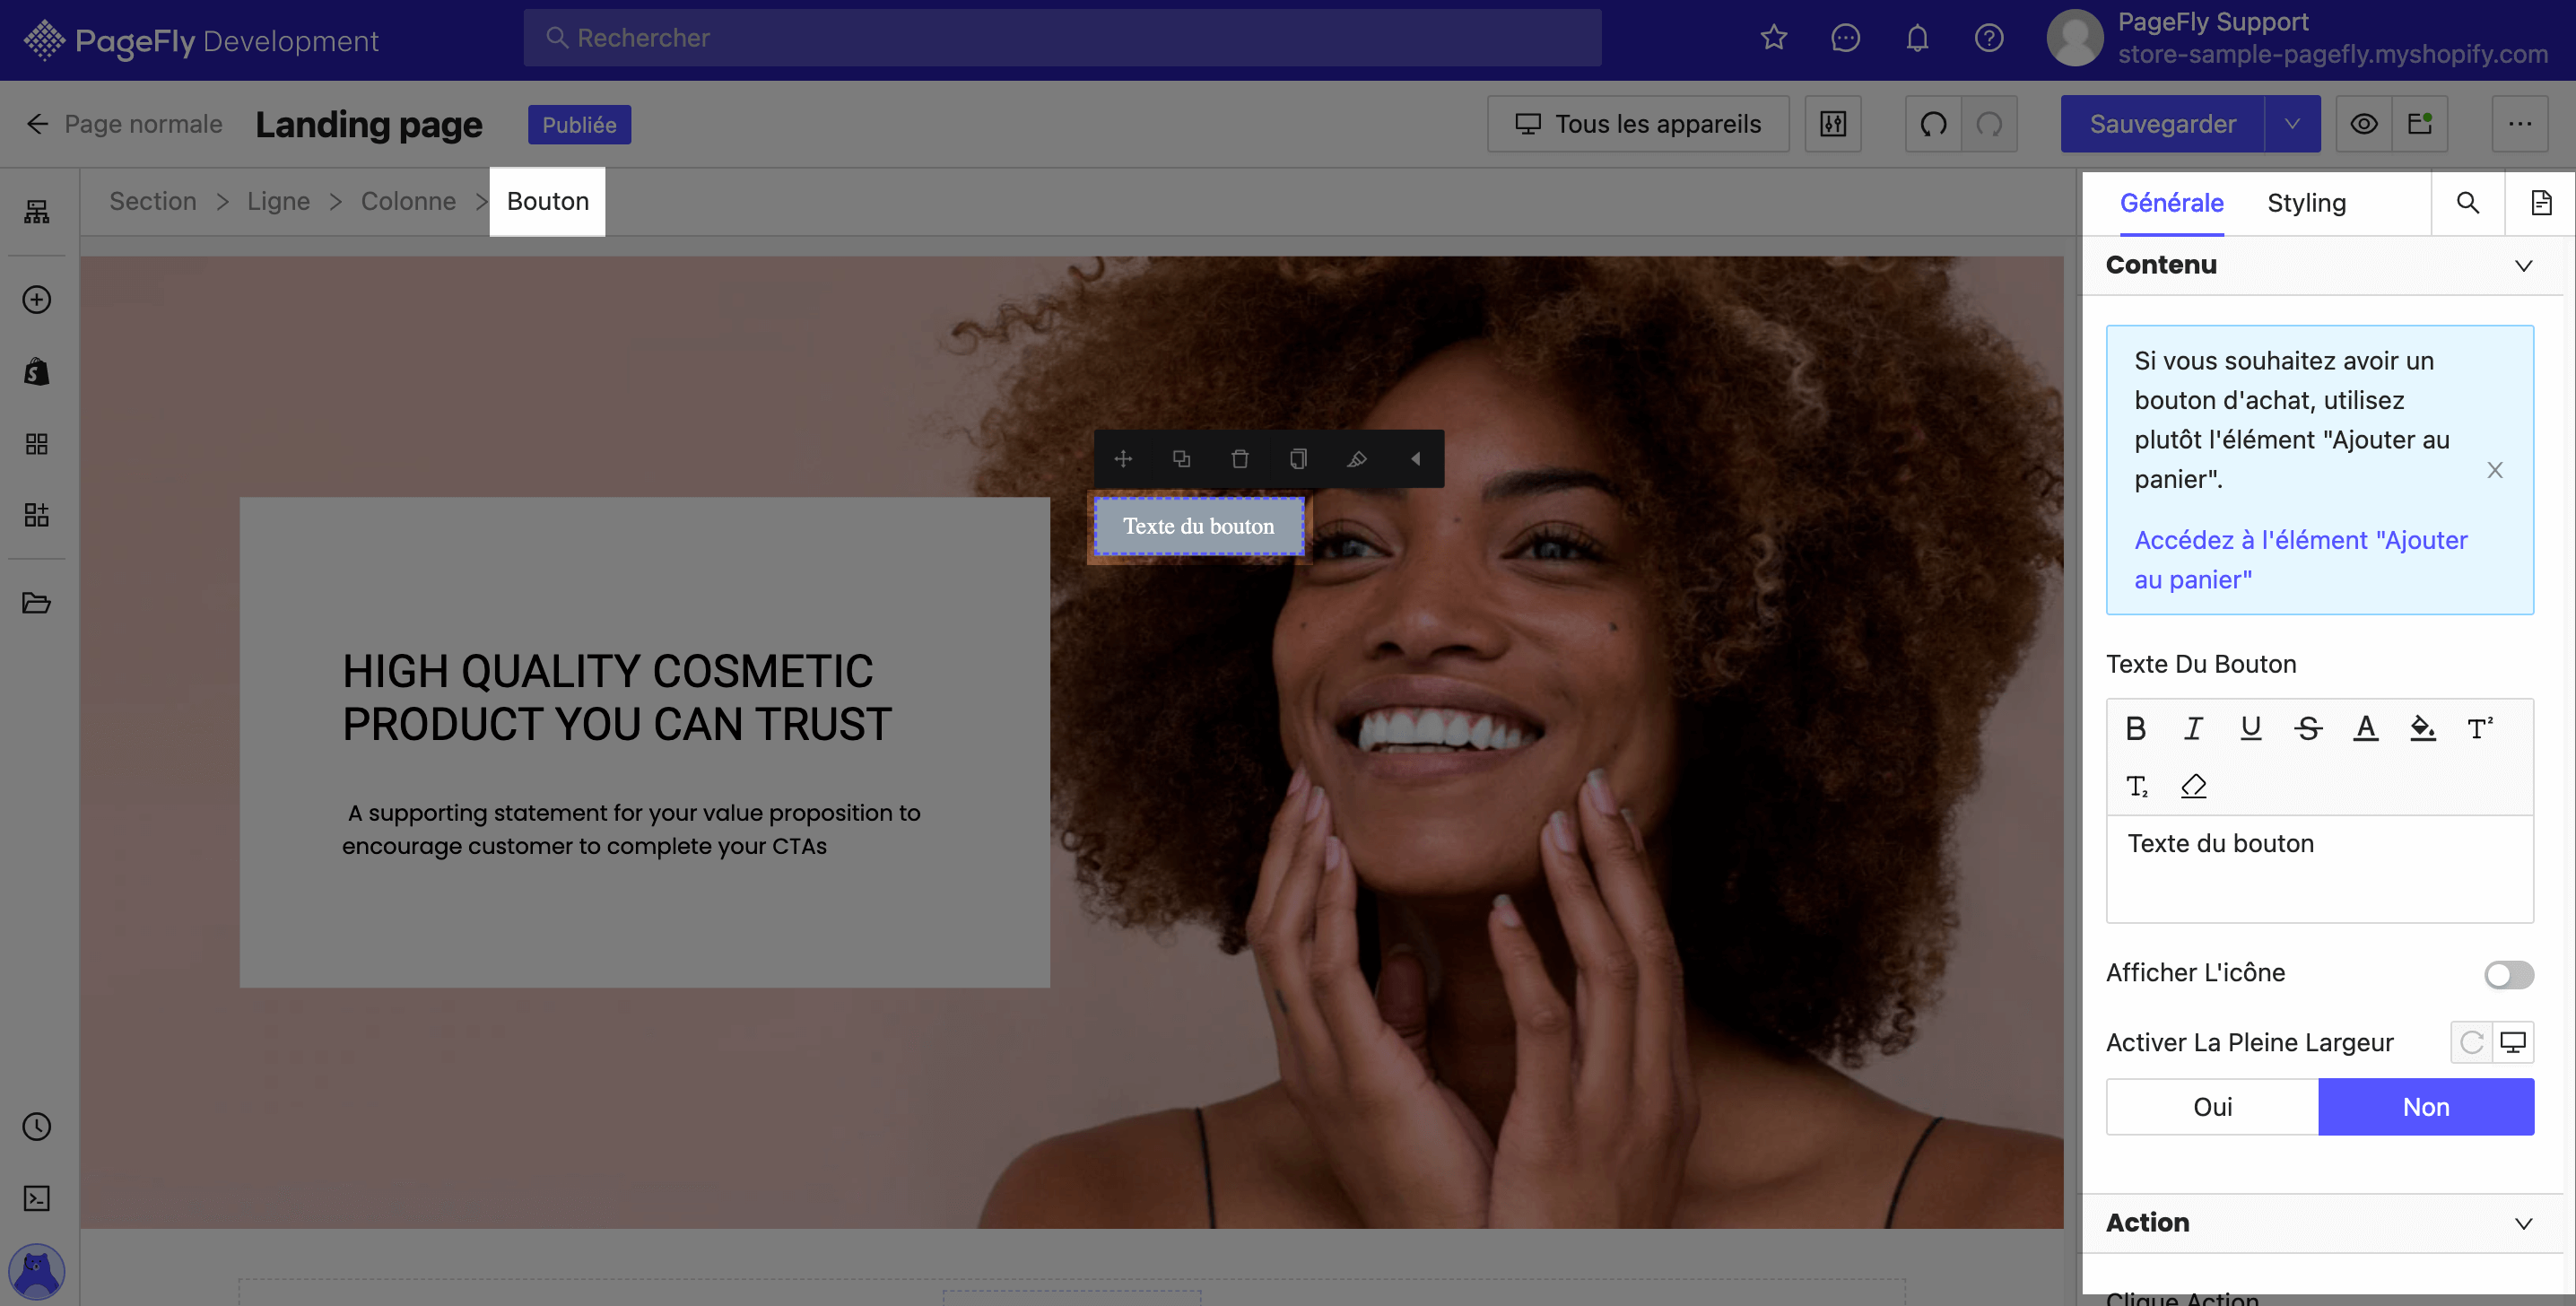
Task: Open the background fill color picker
Action: pos(2423,729)
